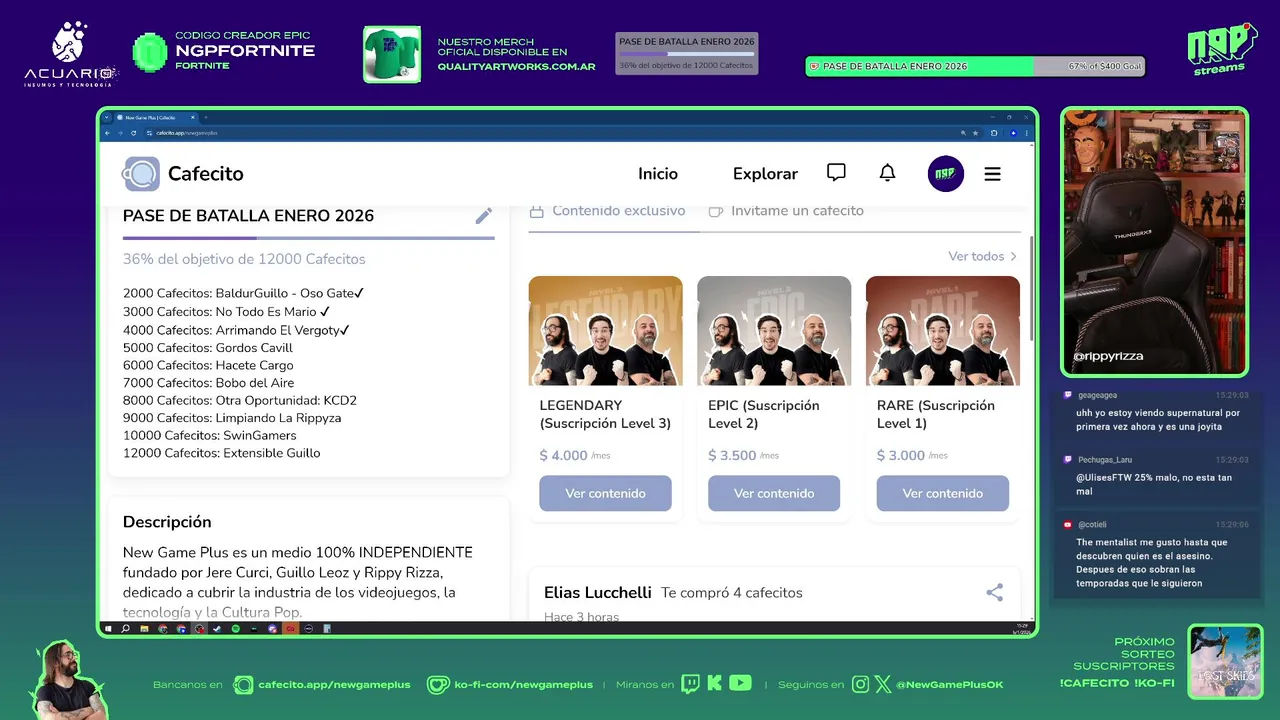Screen dimensions: 1280x720
Task: Click the 'Descripción' heading
Action: [x=167, y=522]
